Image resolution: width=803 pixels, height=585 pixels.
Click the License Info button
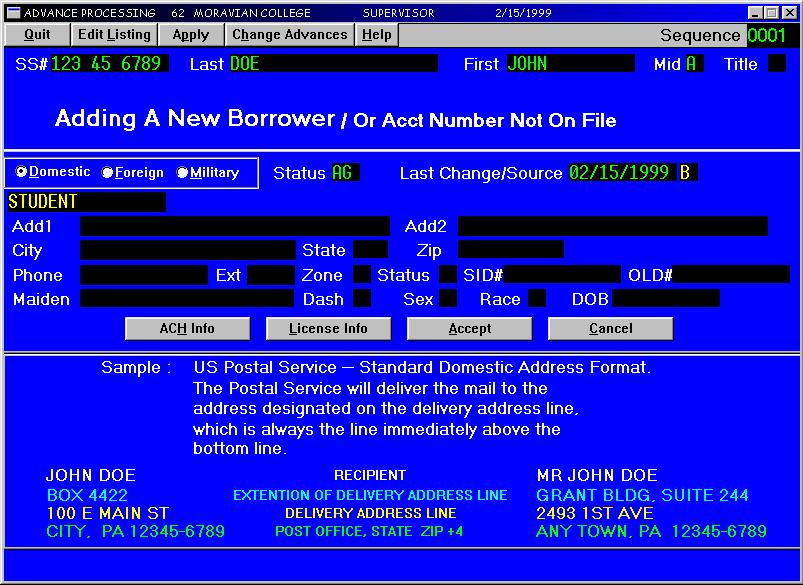click(x=328, y=328)
